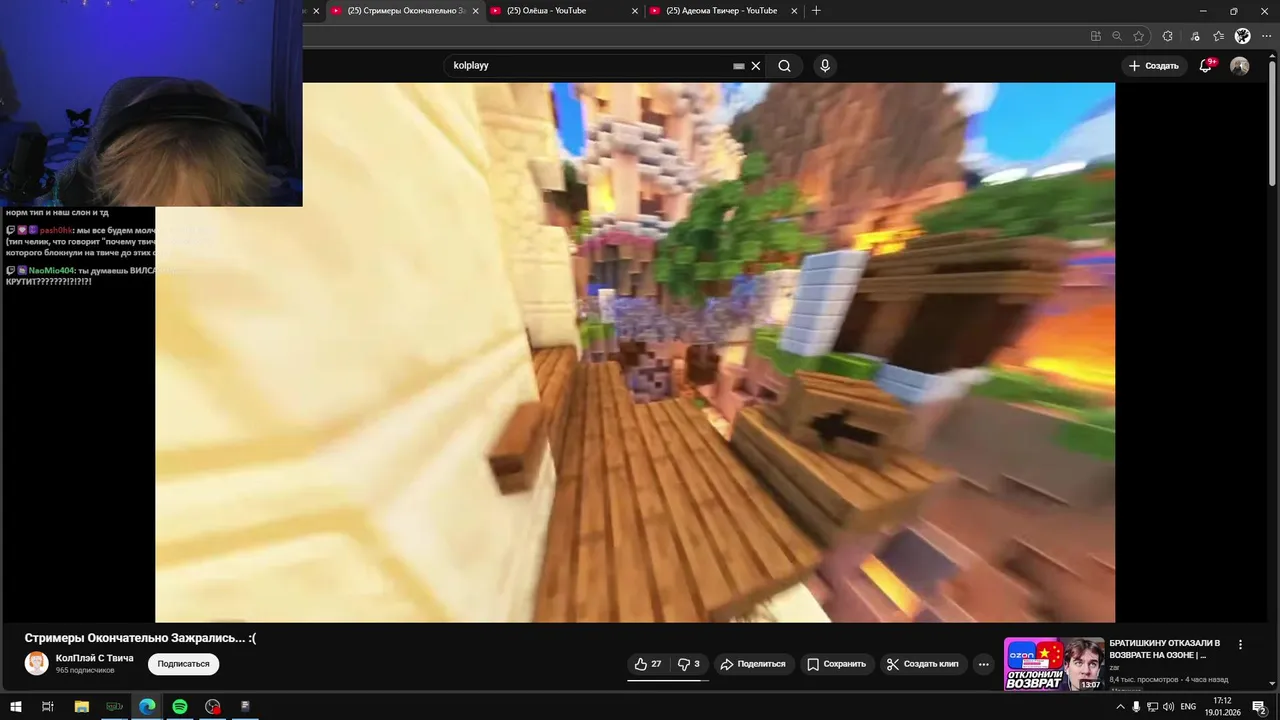The width and height of the screenshot is (1280, 720).
Task: Open YouTube account avatar menu
Action: (1240, 66)
